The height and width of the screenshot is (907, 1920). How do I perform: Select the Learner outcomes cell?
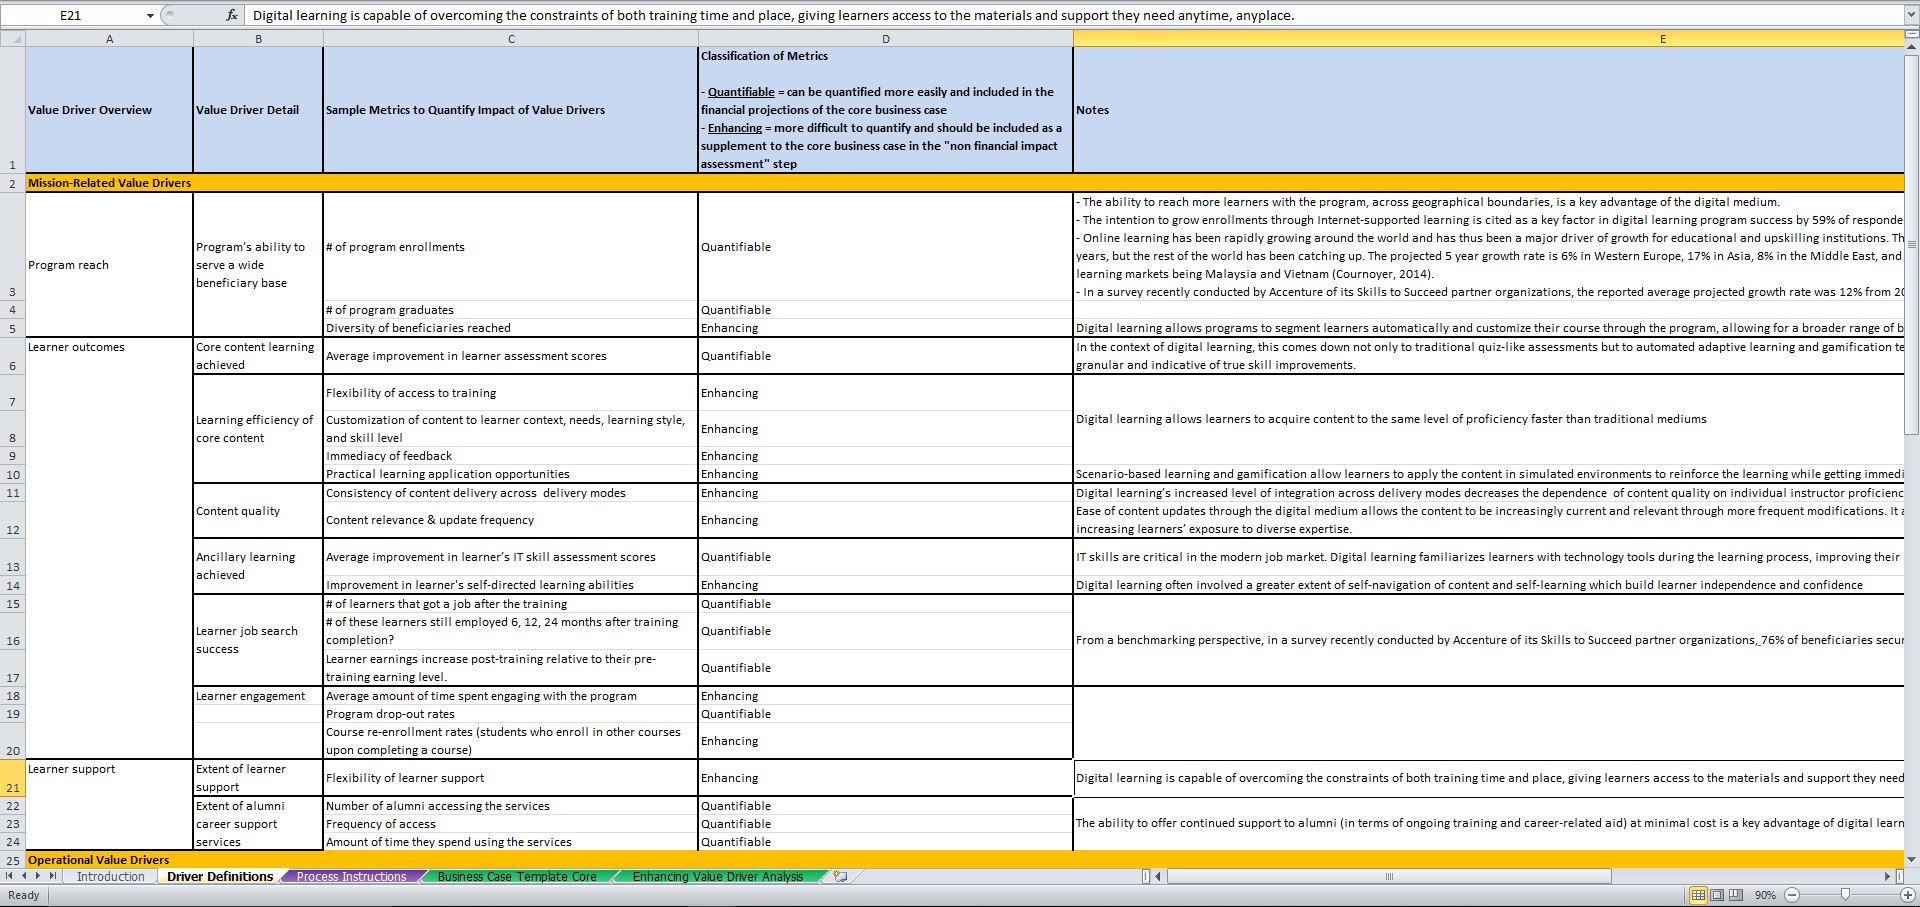tap(109, 548)
